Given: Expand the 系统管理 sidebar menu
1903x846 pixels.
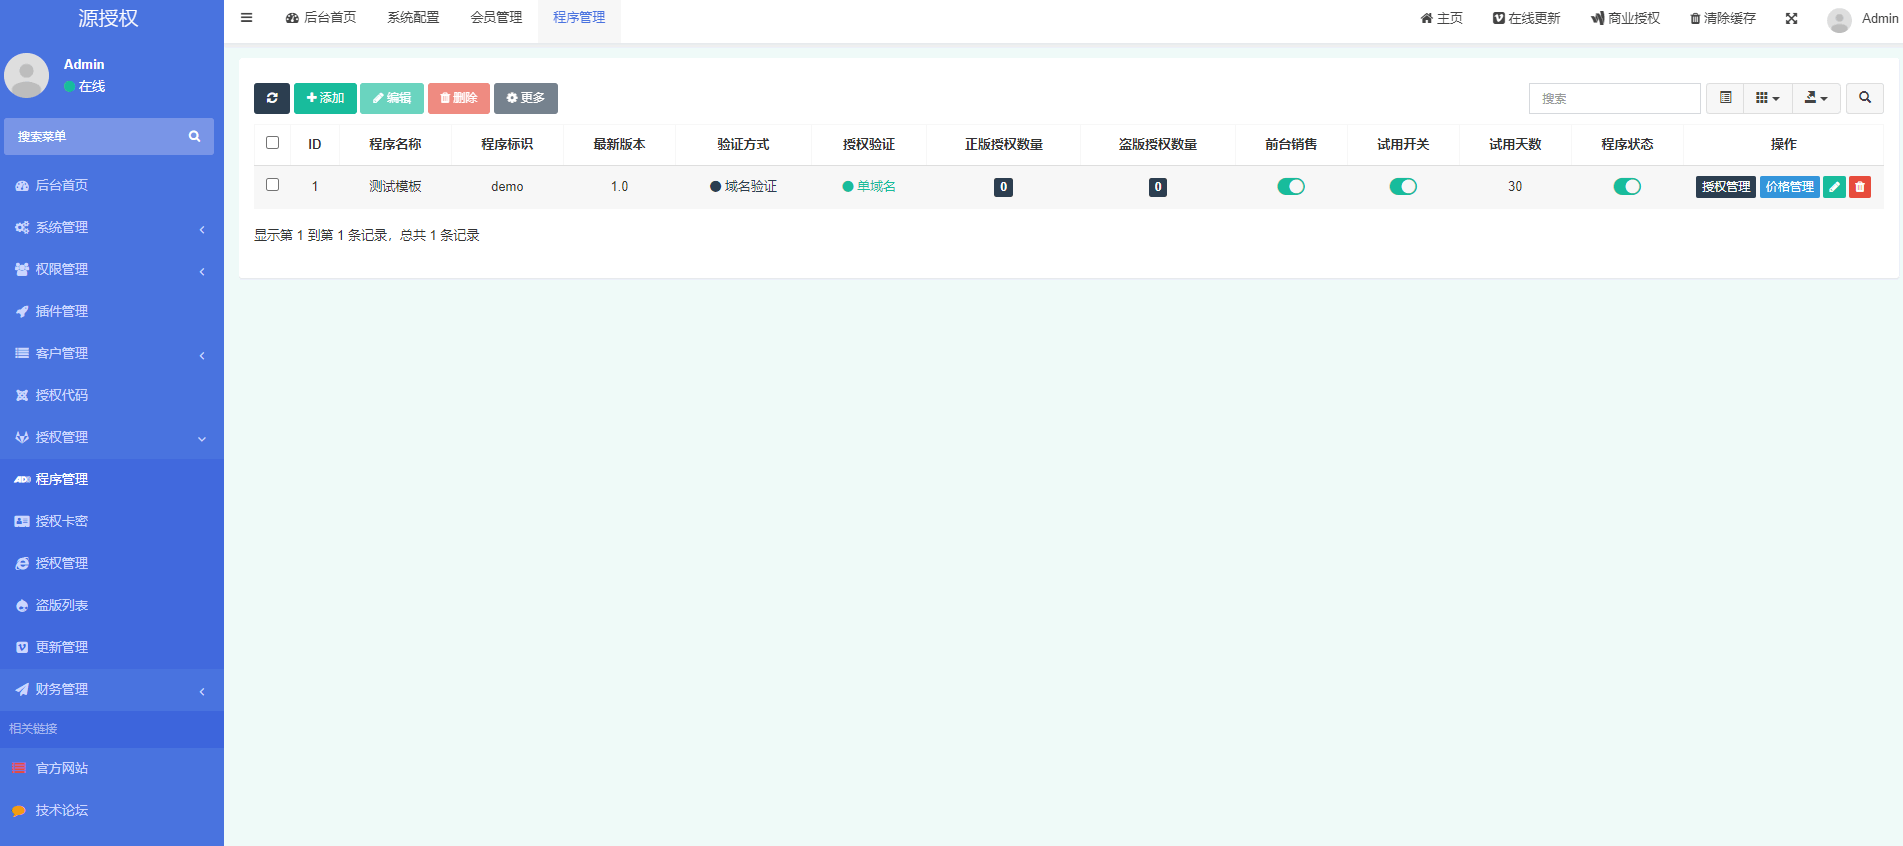Looking at the screenshot, I should coord(110,228).
